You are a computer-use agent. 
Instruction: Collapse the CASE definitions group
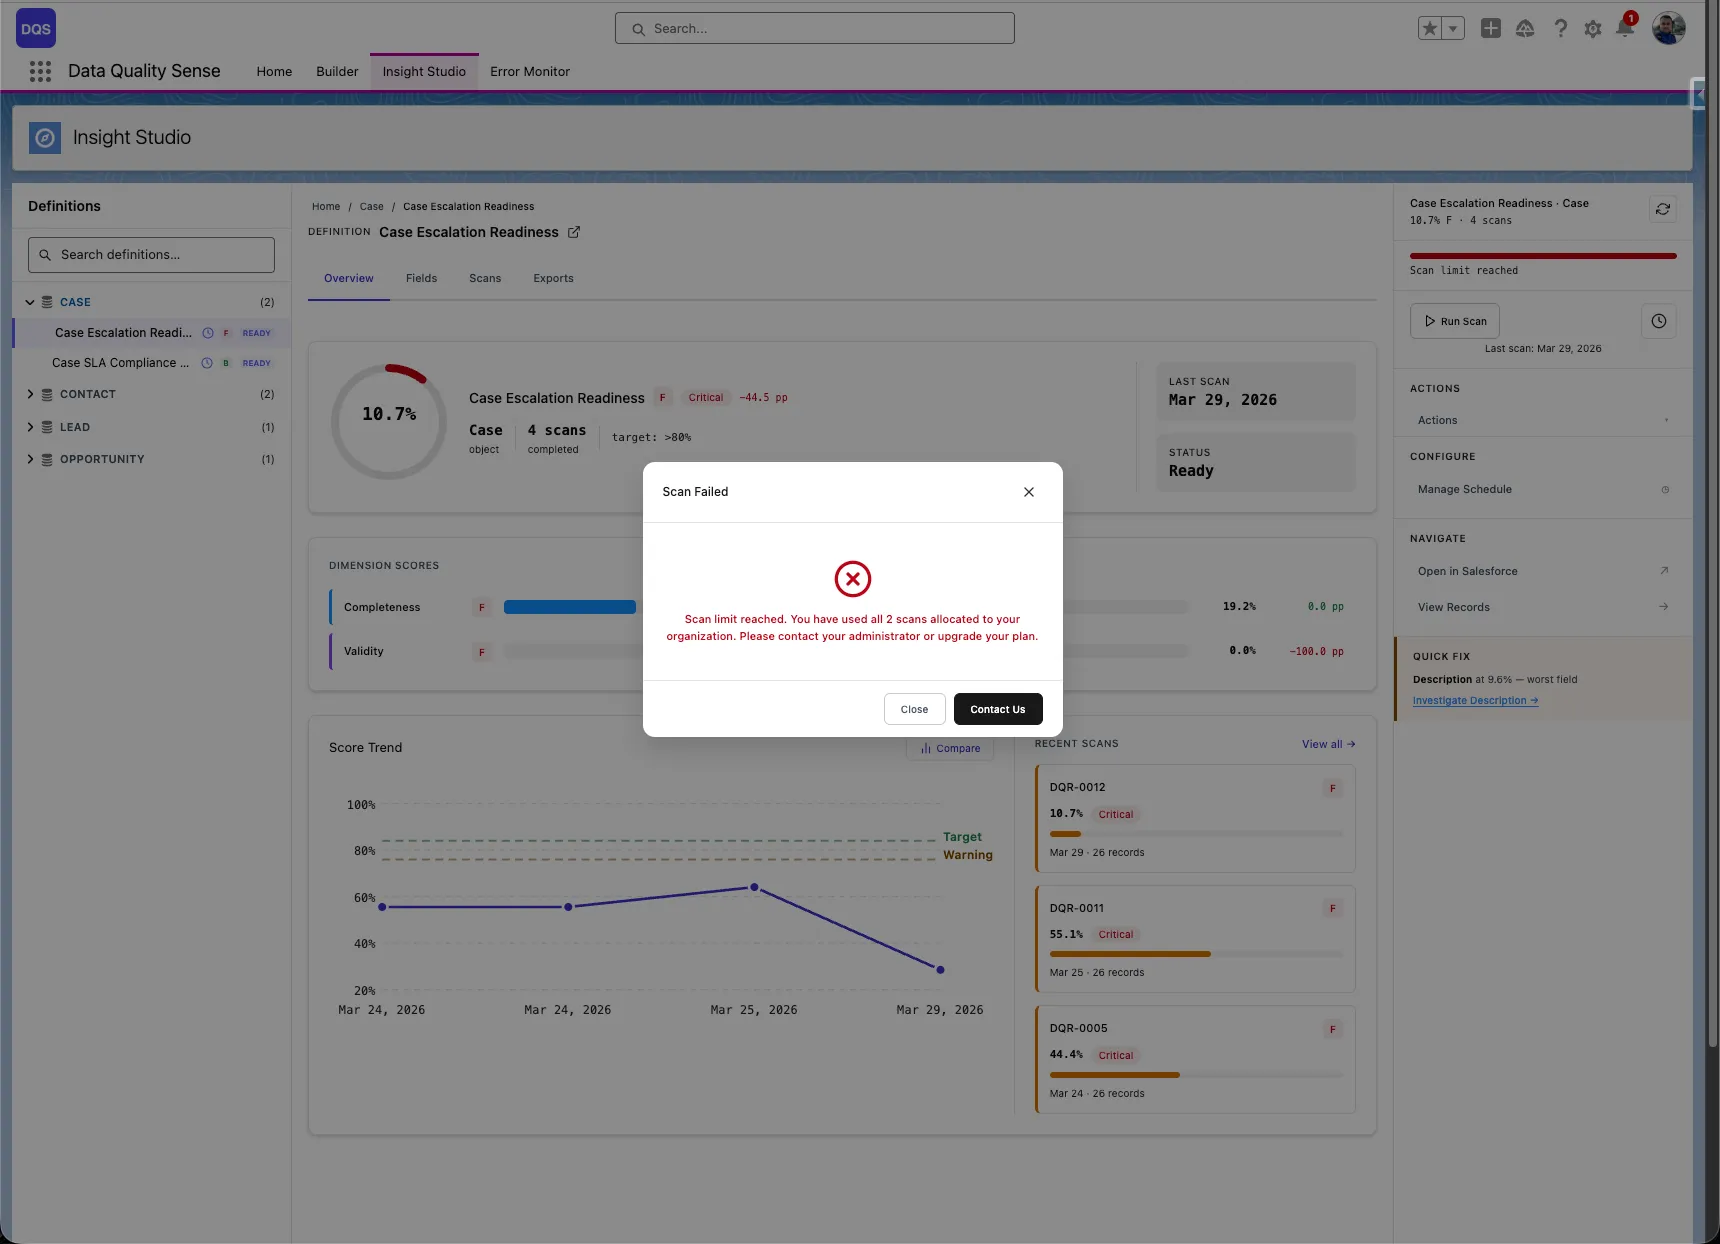click(29, 302)
